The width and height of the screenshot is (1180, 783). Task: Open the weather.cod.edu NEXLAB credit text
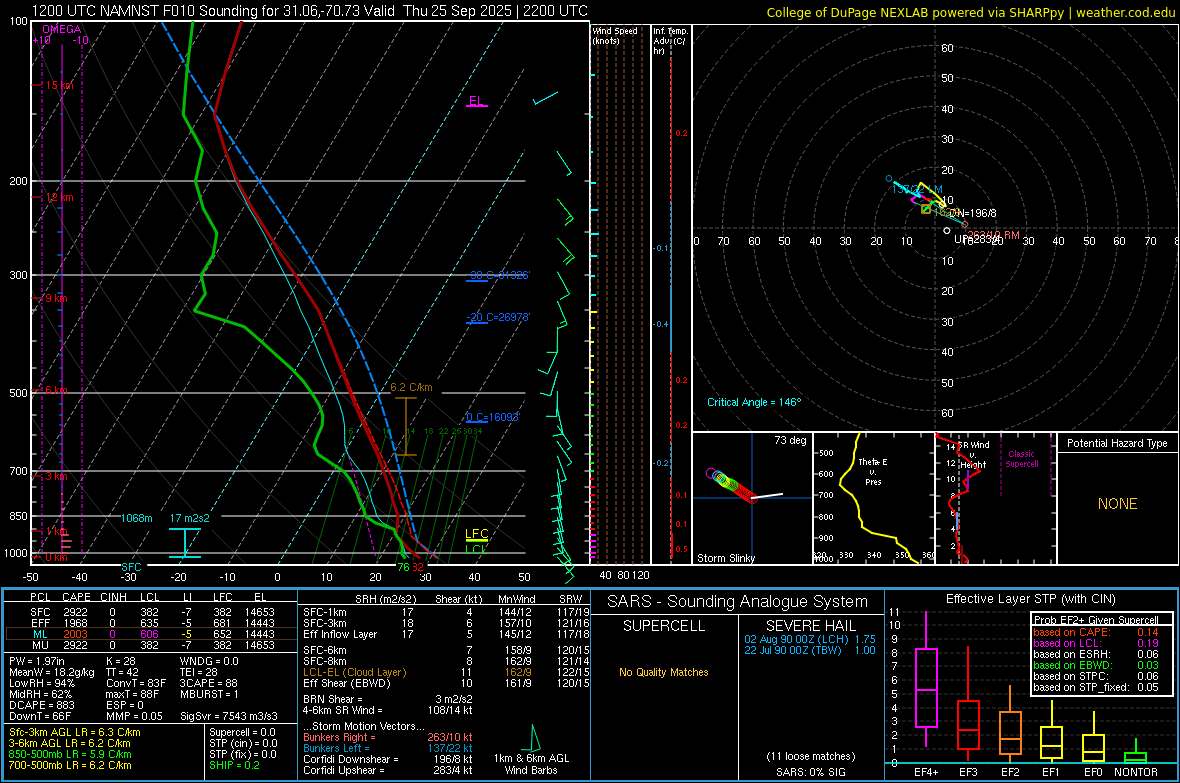click(970, 12)
